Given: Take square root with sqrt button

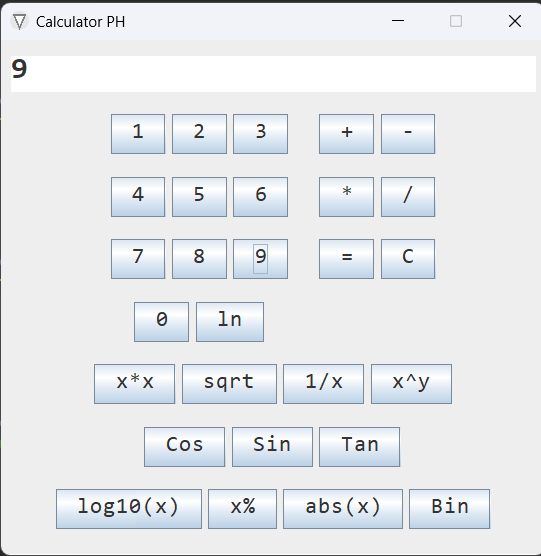Looking at the screenshot, I should [x=229, y=384].
